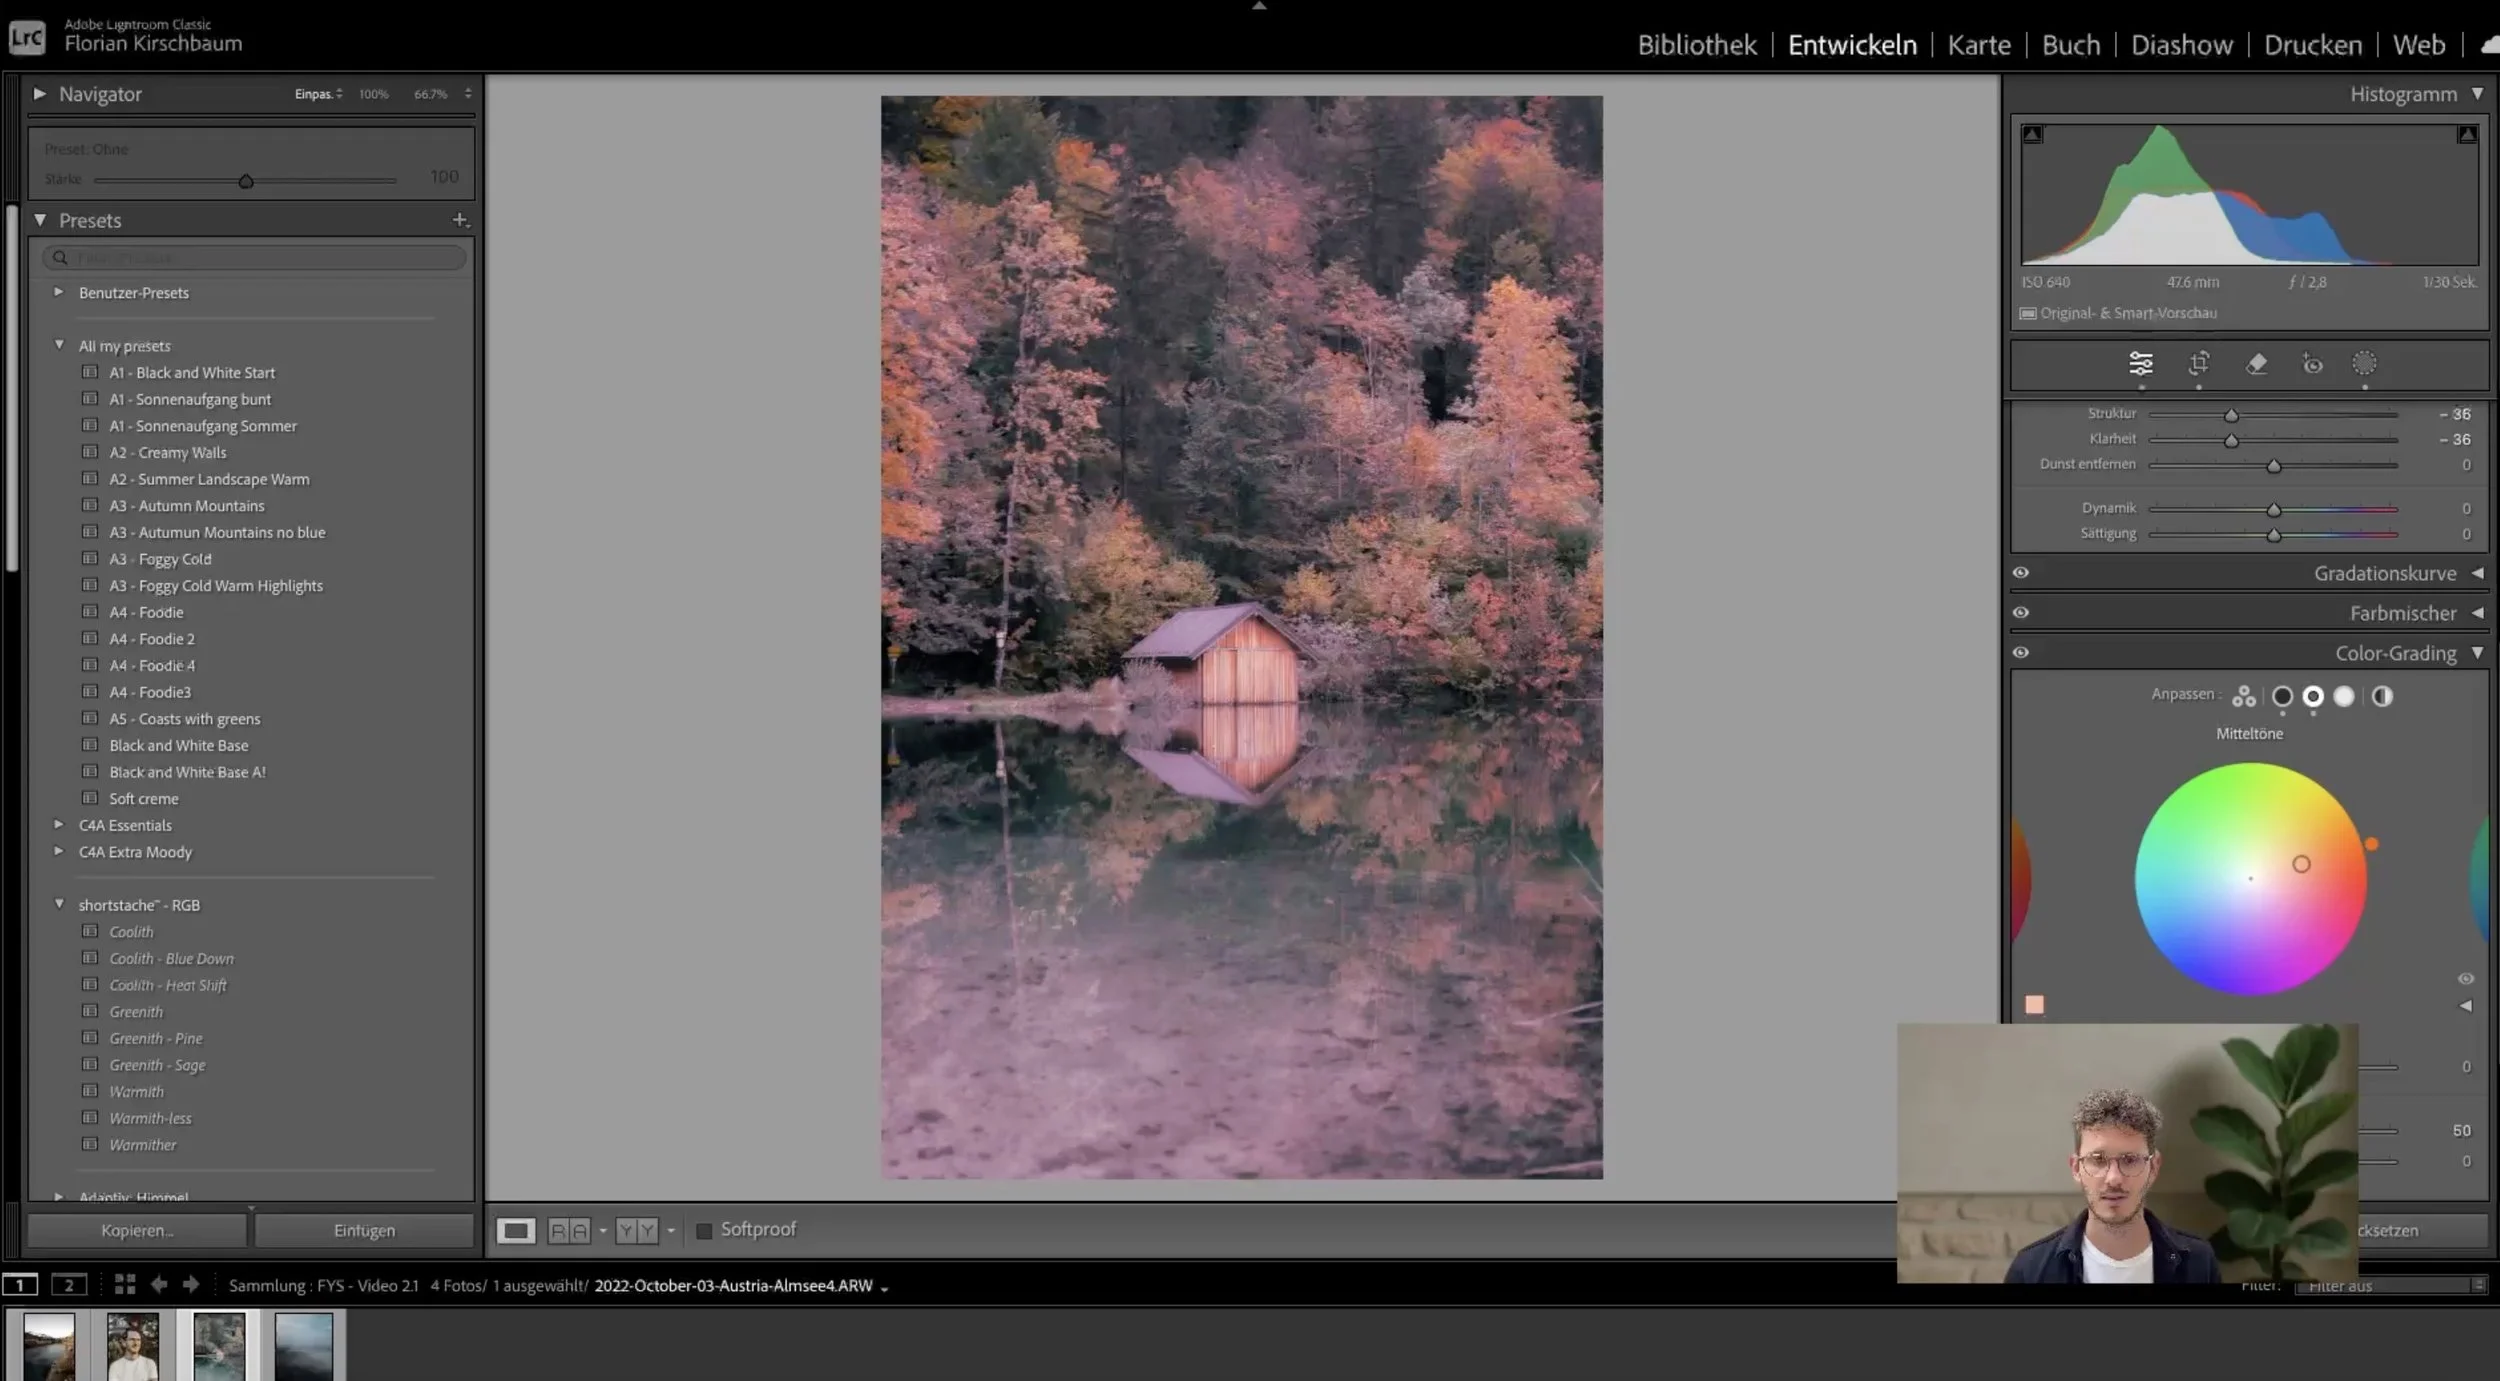
Task: Open grid view icon in filmstrip bar
Action: (125, 1284)
